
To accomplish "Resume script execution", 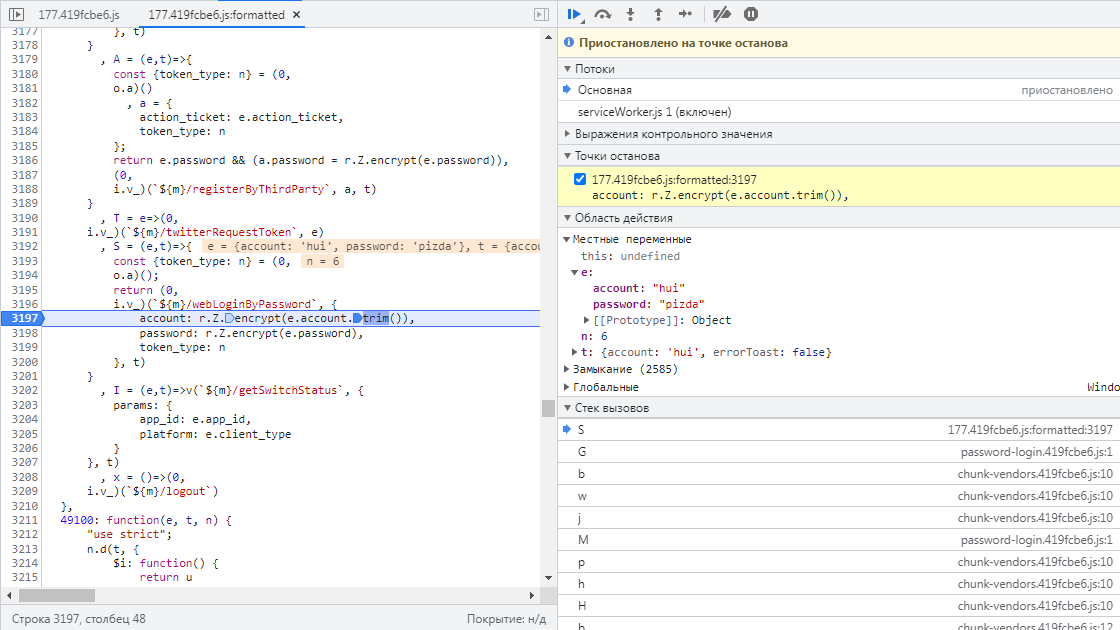I will point(574,14).
